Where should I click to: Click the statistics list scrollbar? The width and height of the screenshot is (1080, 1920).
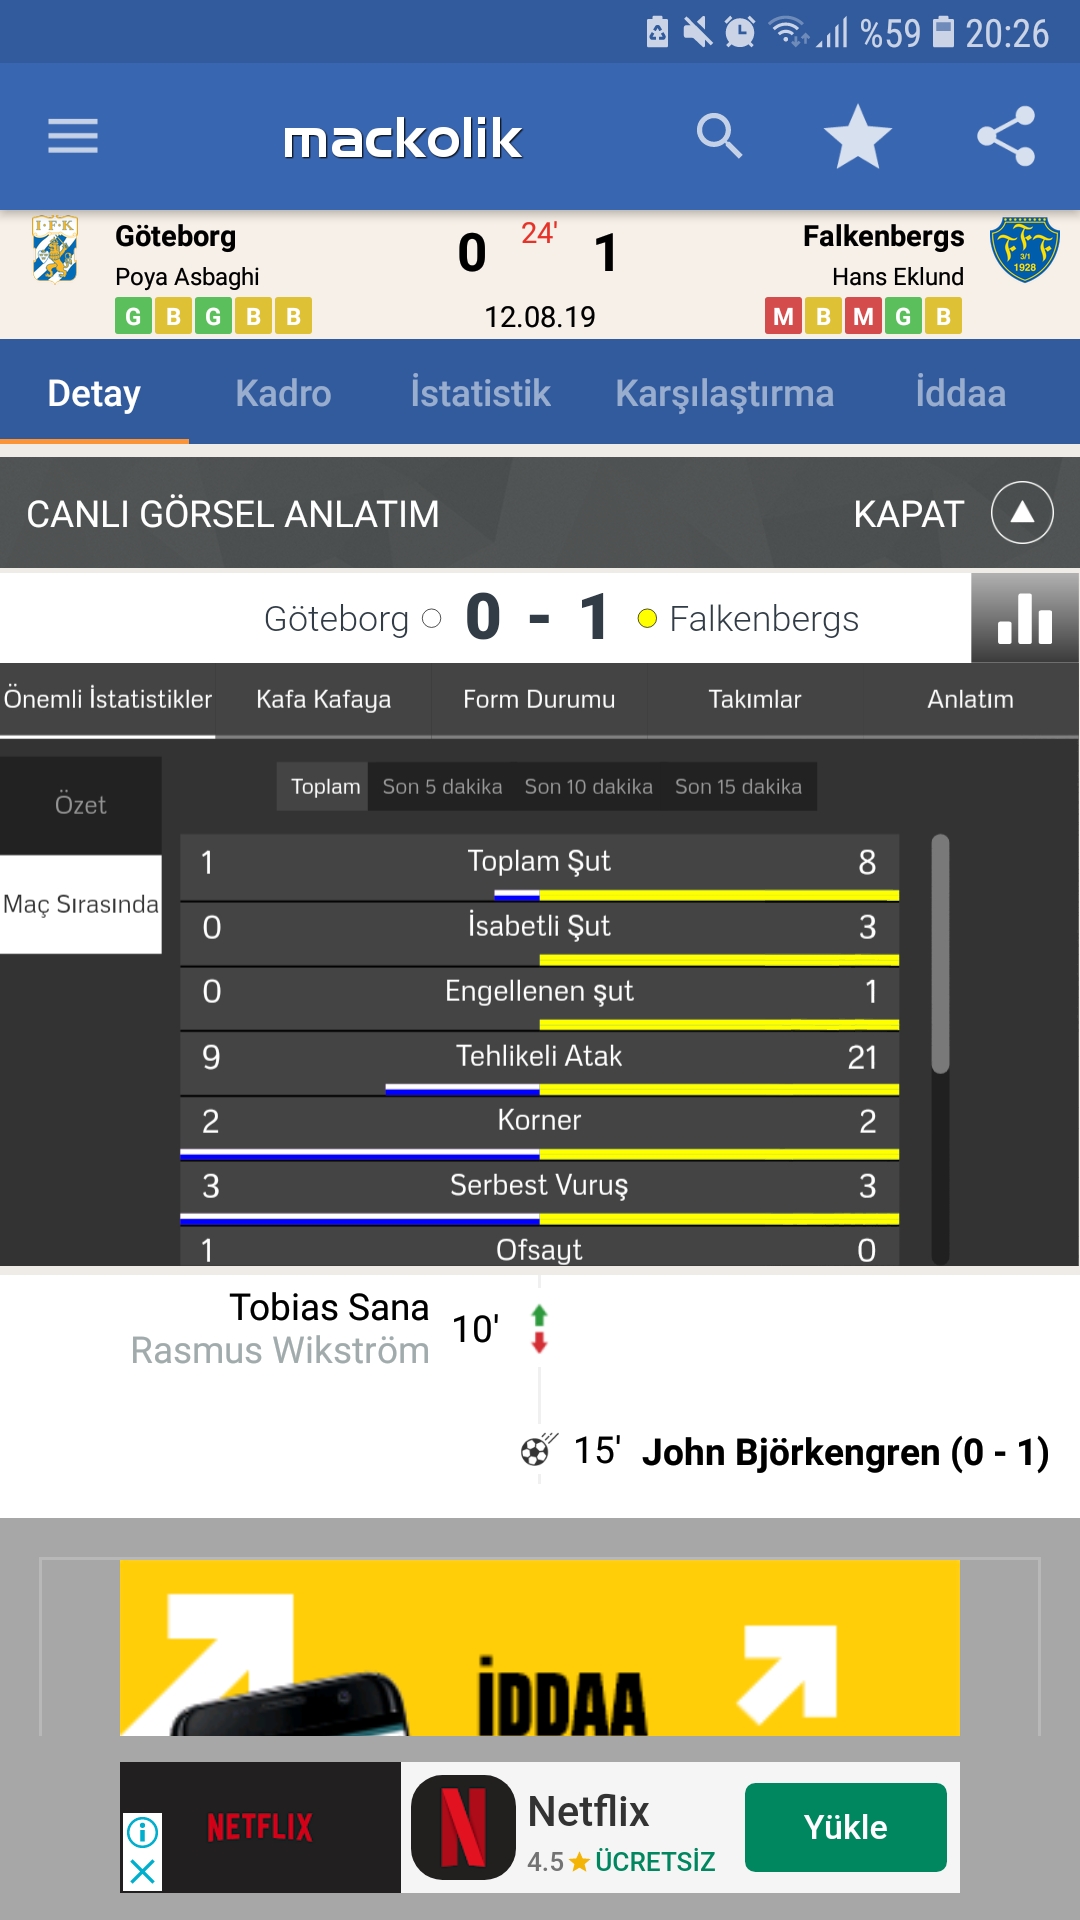[x=940, y=953]
